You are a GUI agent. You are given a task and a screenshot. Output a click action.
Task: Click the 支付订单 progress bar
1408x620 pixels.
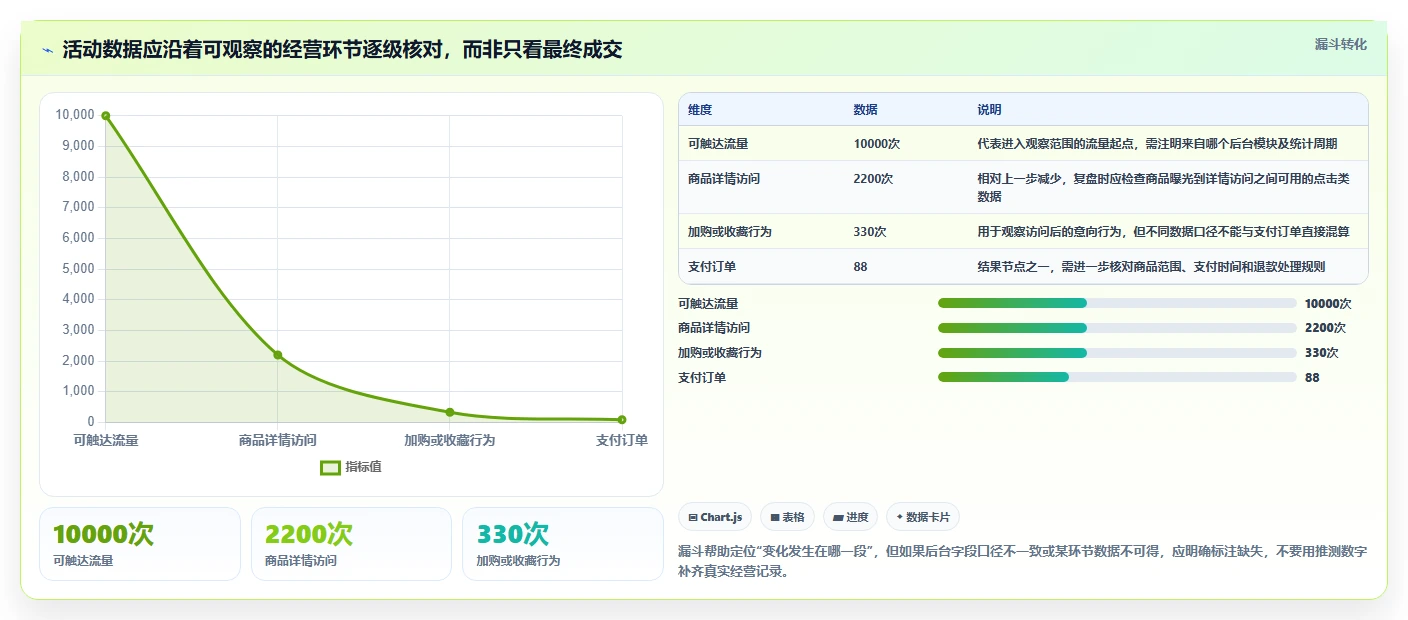point(1117,377)
